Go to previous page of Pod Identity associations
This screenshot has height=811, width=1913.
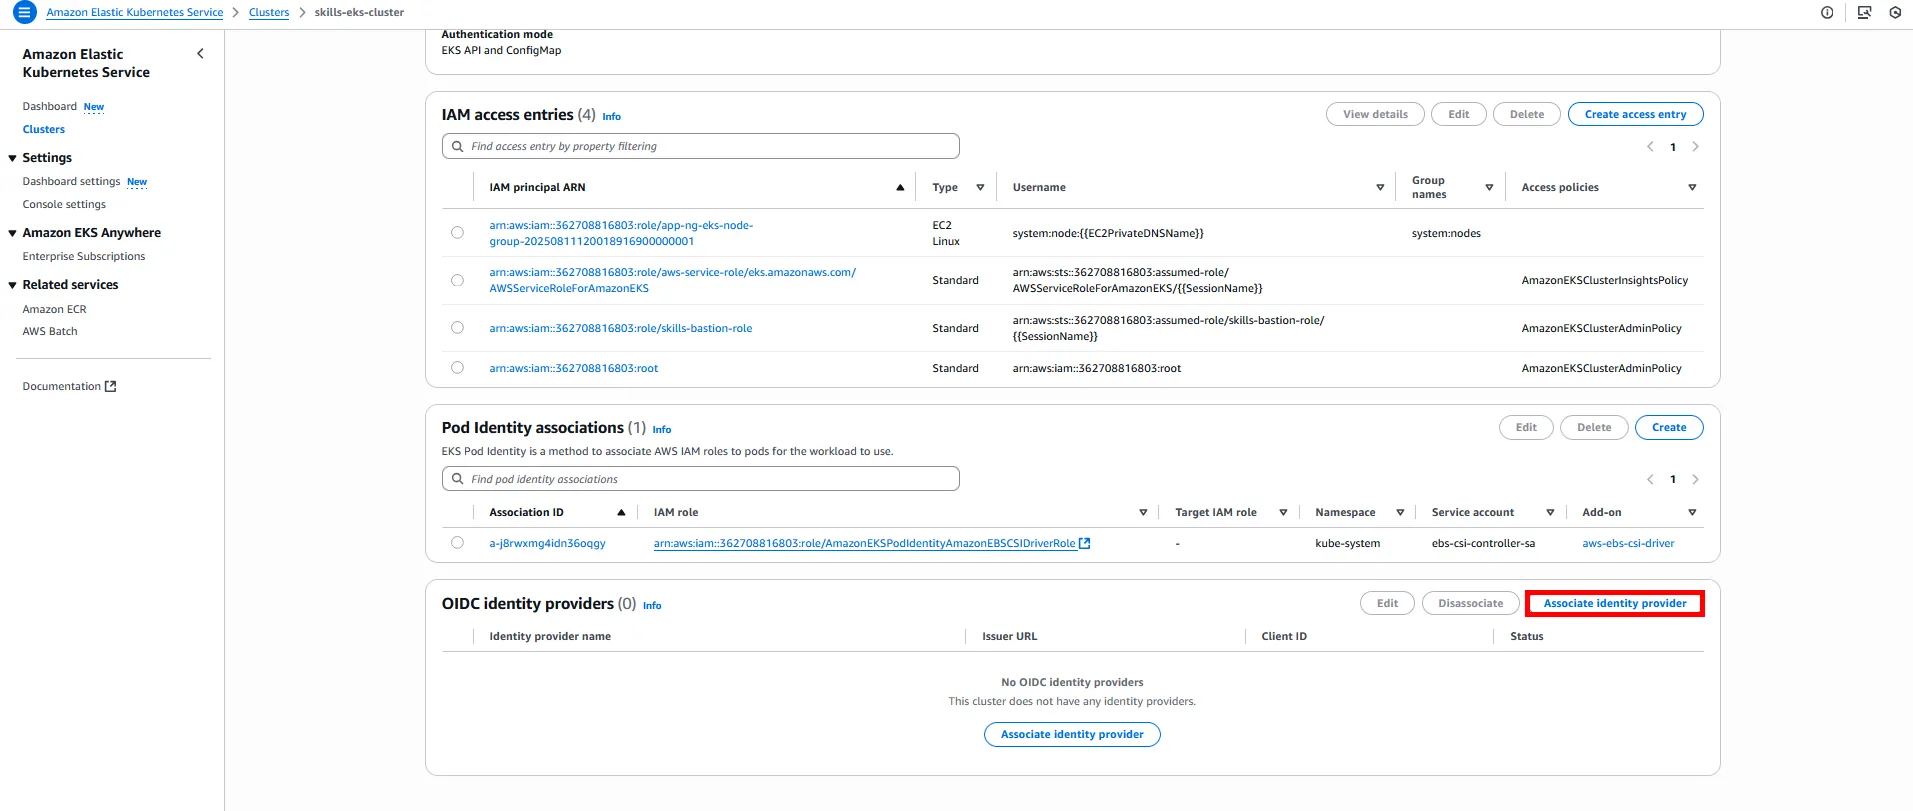1650,480
